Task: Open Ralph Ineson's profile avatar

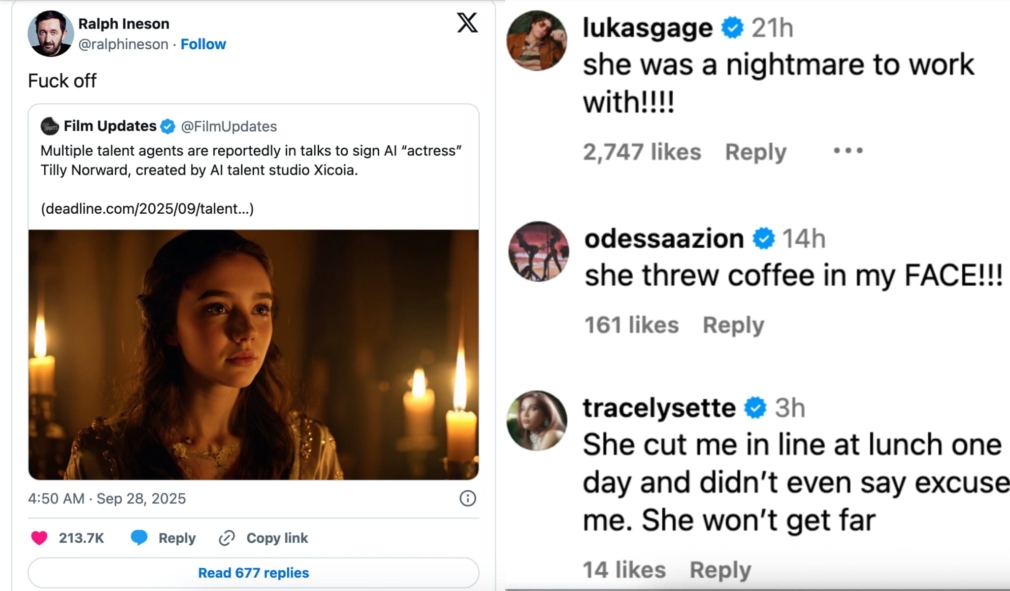Action: [50, 34]
